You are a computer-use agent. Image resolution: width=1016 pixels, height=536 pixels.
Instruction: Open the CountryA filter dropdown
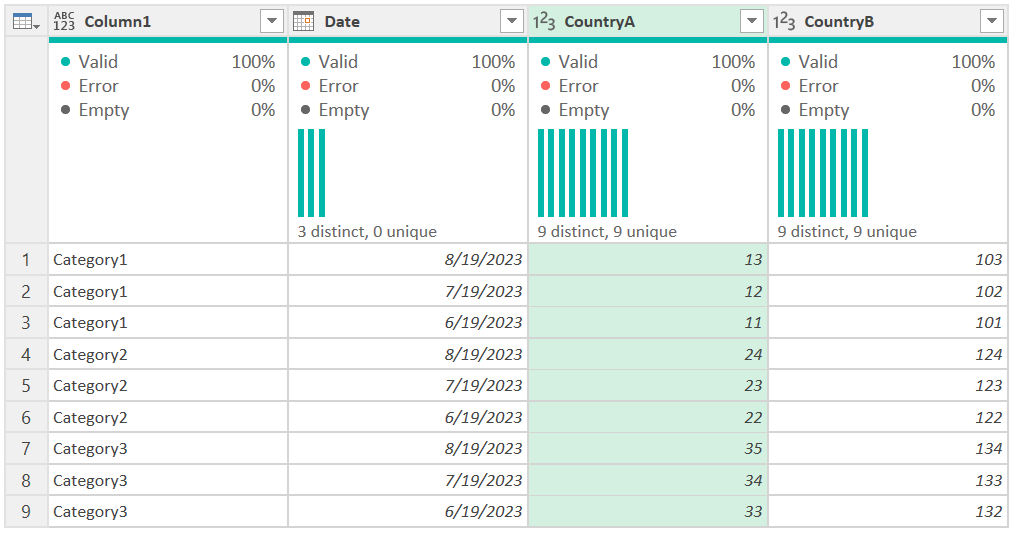[752, 21]
